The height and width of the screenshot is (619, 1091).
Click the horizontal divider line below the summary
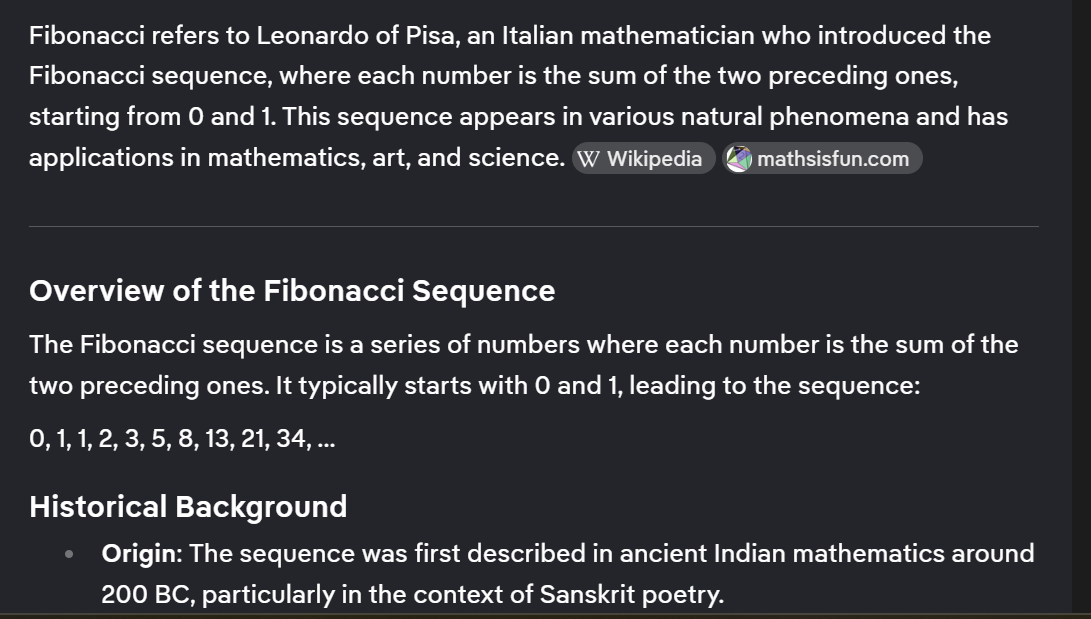pyautogui.click(x=534, y=227)
